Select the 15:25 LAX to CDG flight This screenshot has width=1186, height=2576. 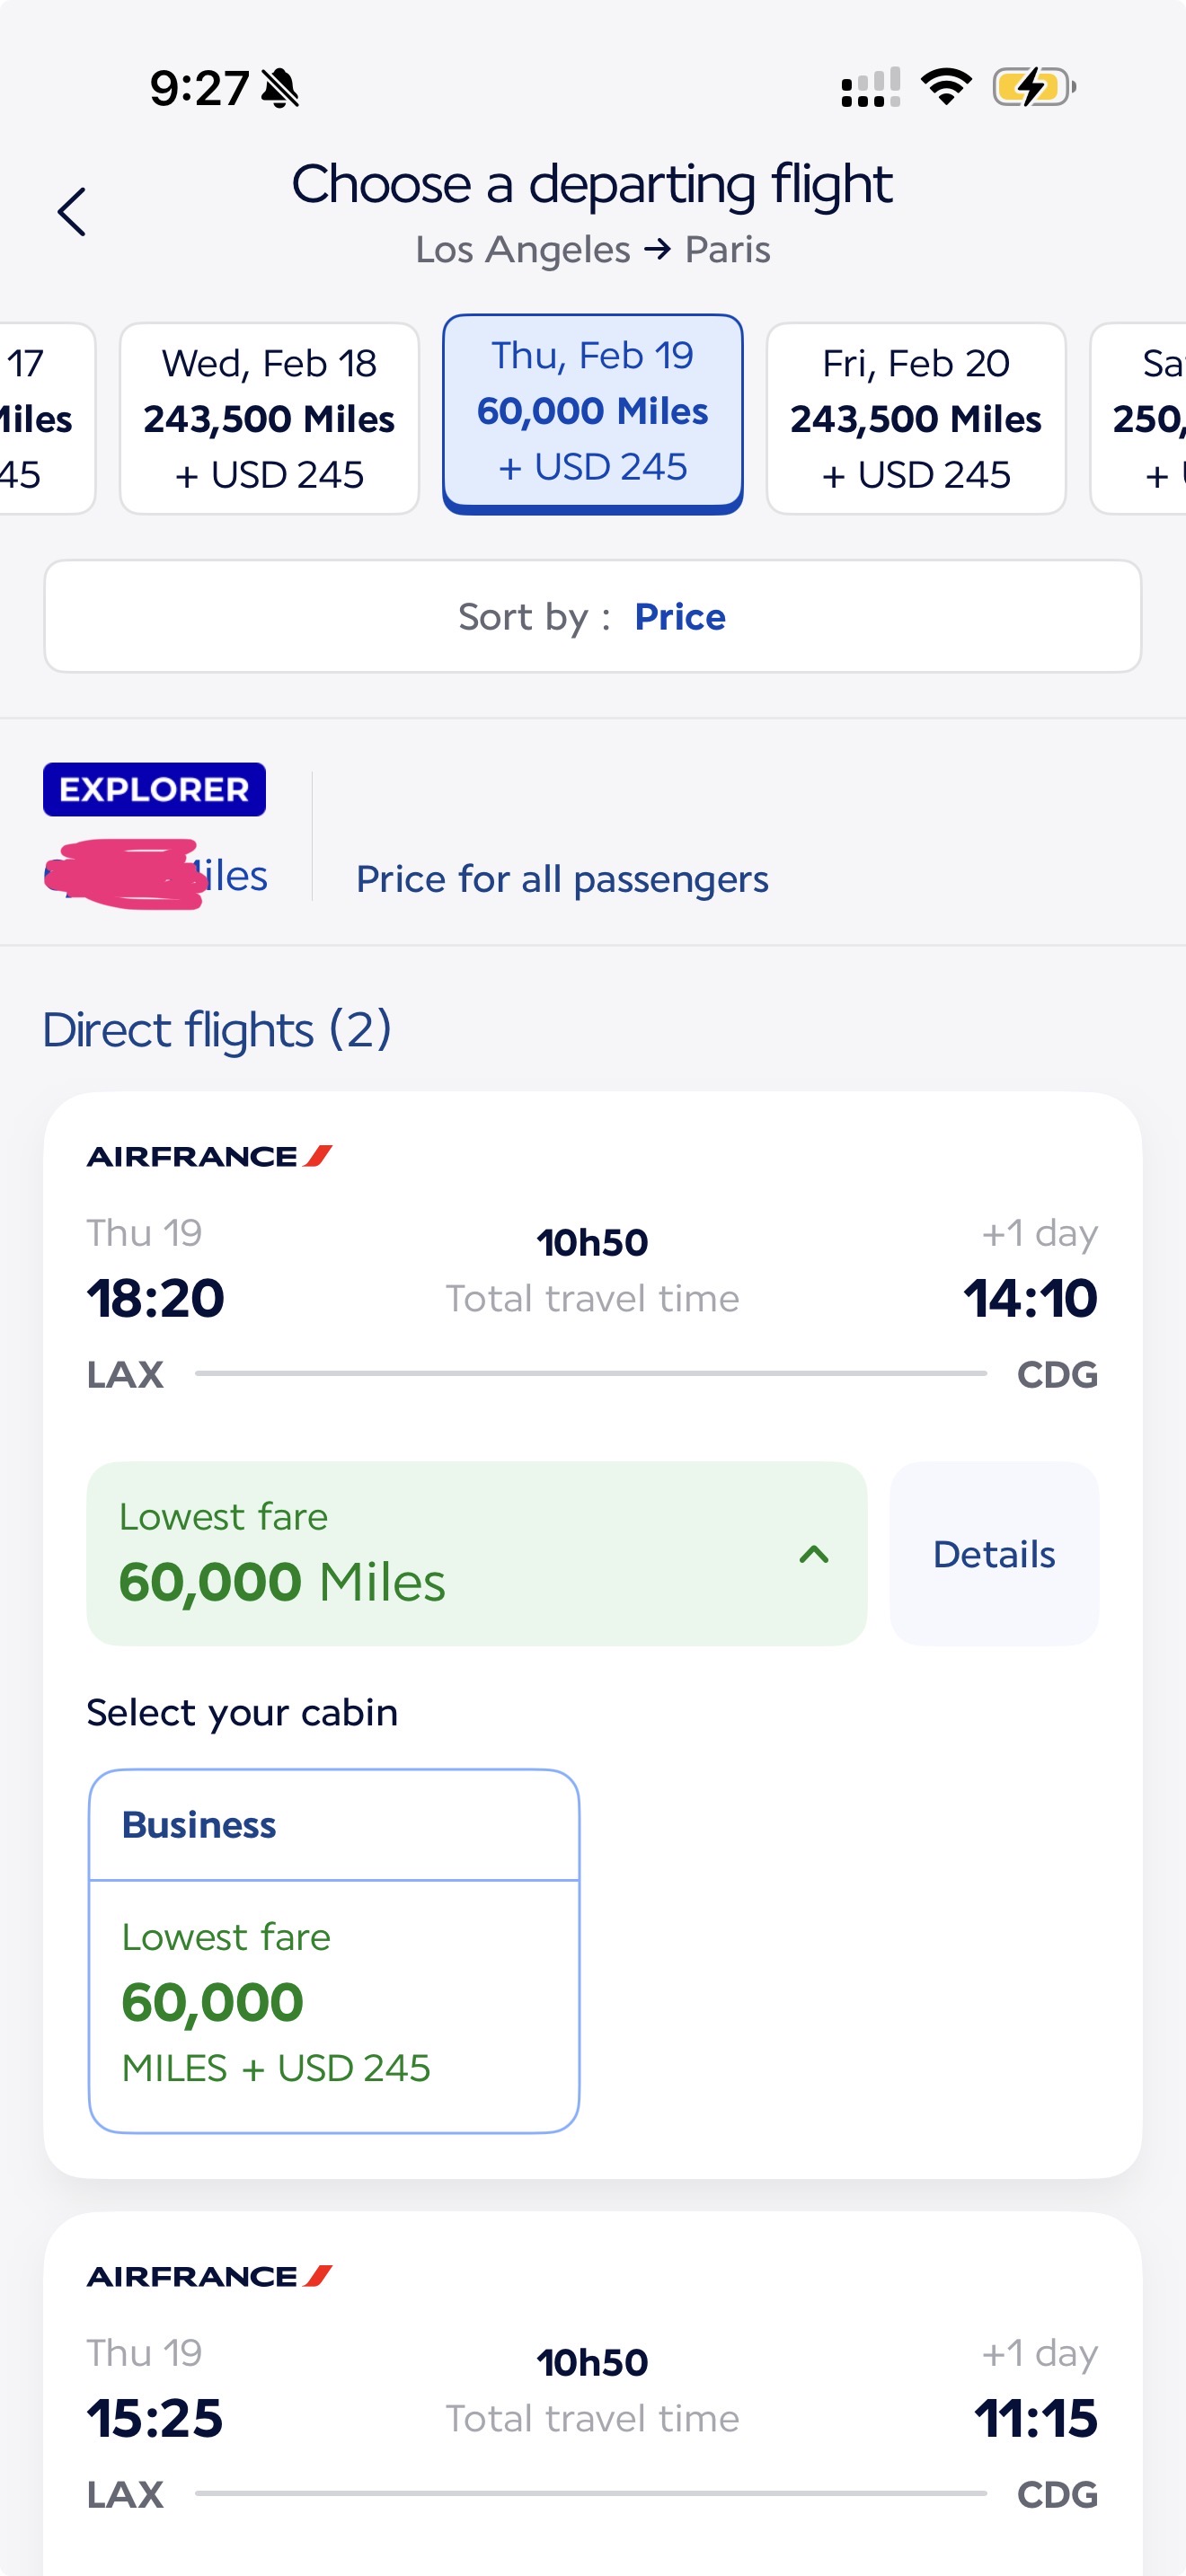click(592, 2418)
